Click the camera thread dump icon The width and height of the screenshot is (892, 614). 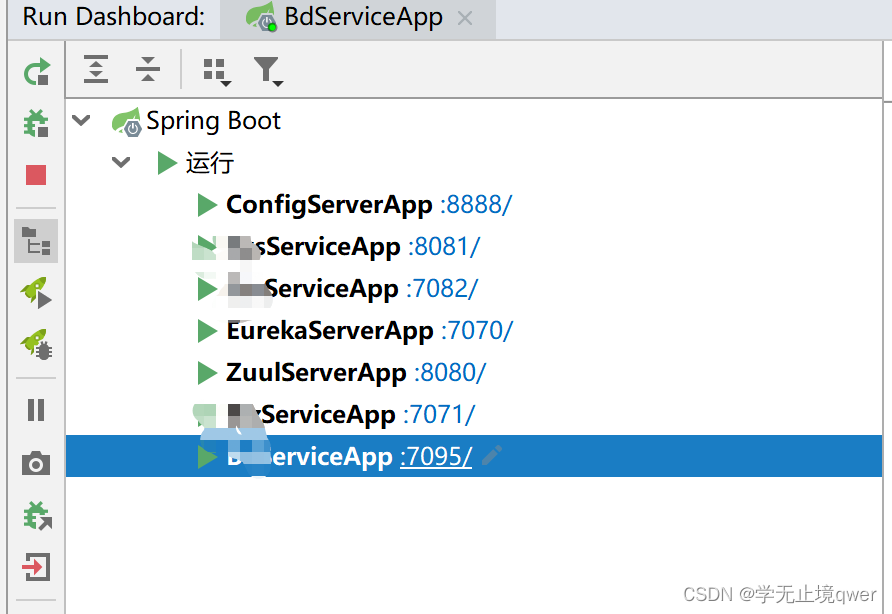pos(36,464)
